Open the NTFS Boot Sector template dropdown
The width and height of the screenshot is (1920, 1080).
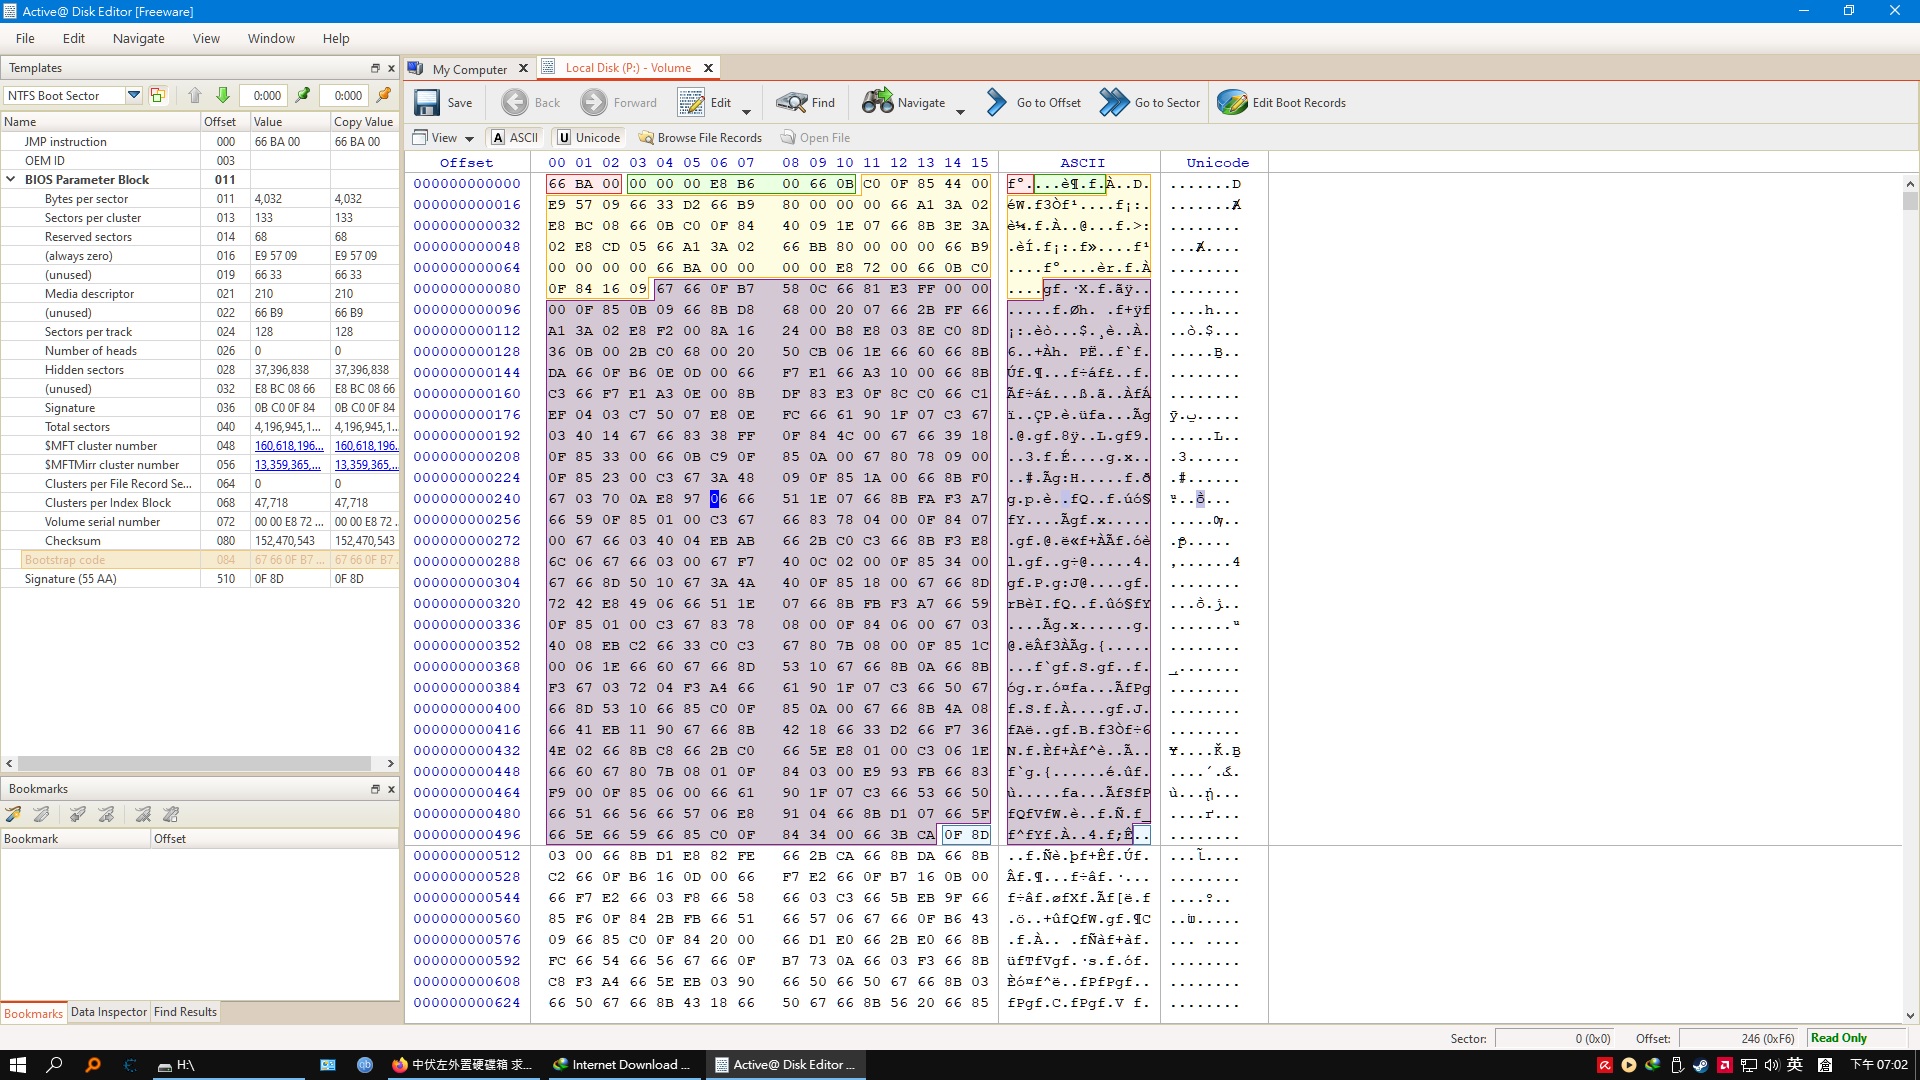[x=133, y=96]
